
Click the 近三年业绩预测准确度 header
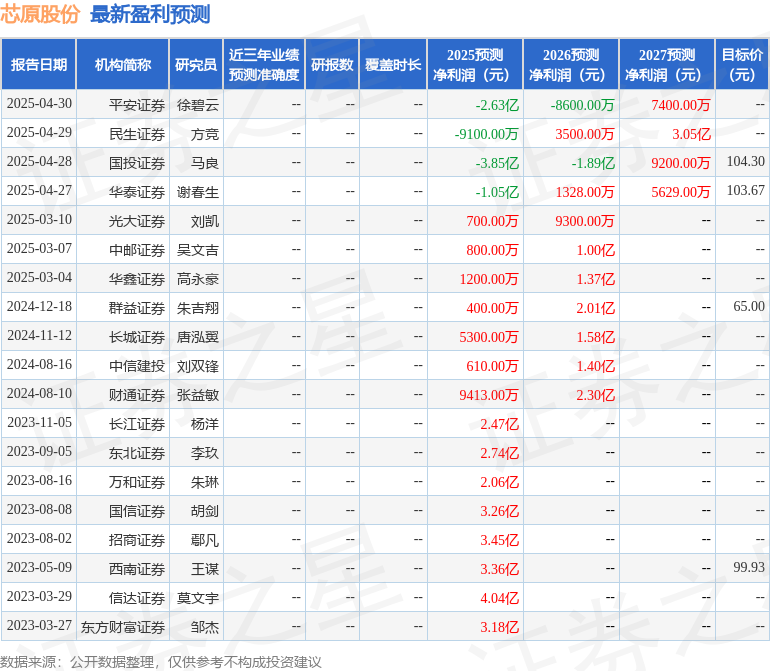[x=264, y=64]
